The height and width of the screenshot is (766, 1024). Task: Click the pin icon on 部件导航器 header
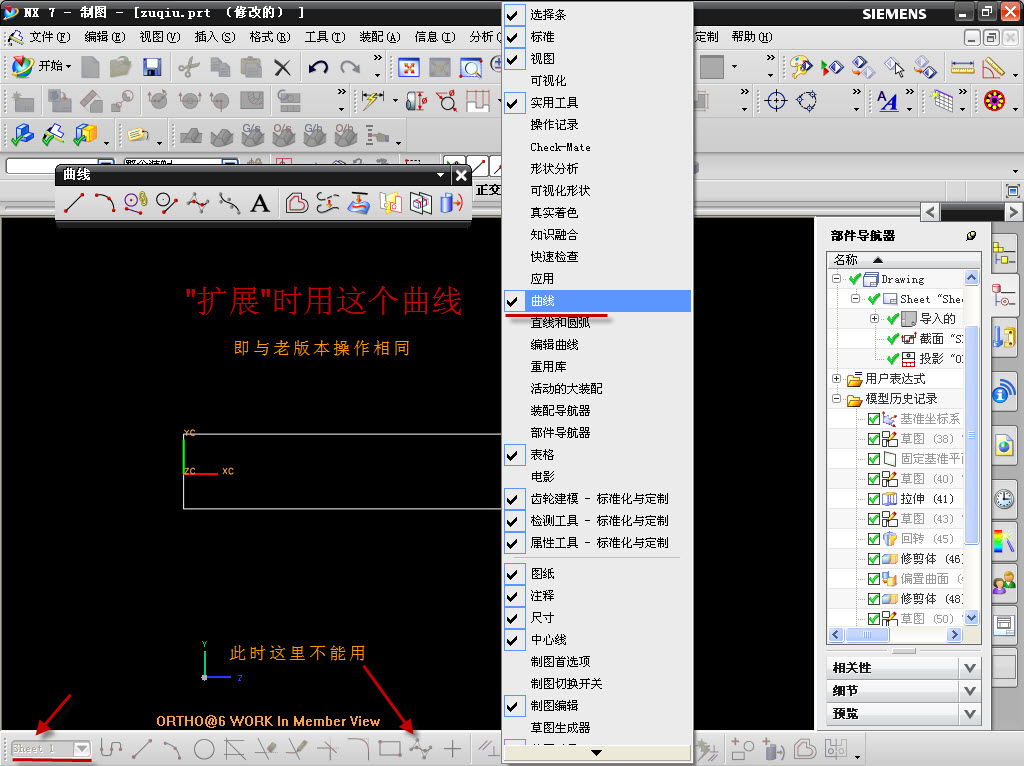click(x=971, y=236)
